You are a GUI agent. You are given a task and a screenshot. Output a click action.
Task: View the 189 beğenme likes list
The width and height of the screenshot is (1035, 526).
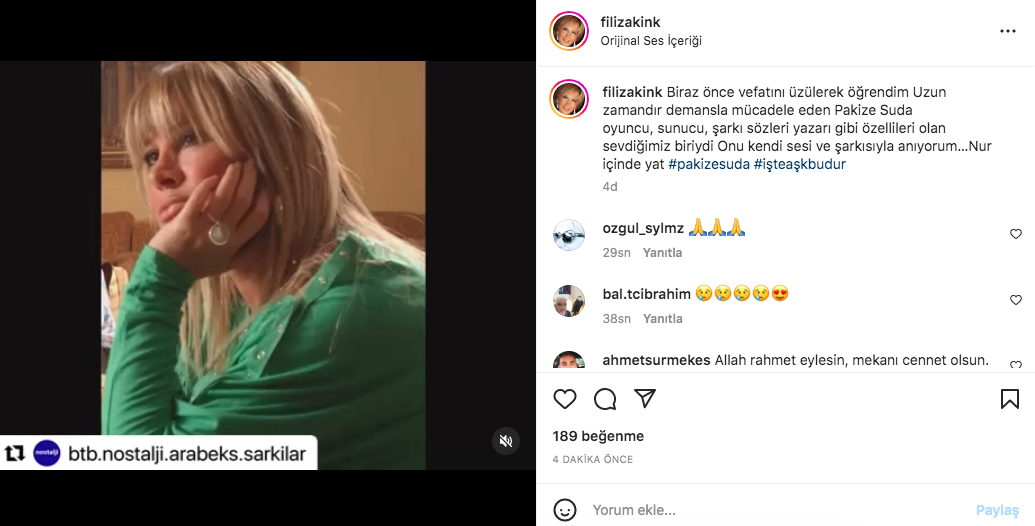click(x=598, y=436)
